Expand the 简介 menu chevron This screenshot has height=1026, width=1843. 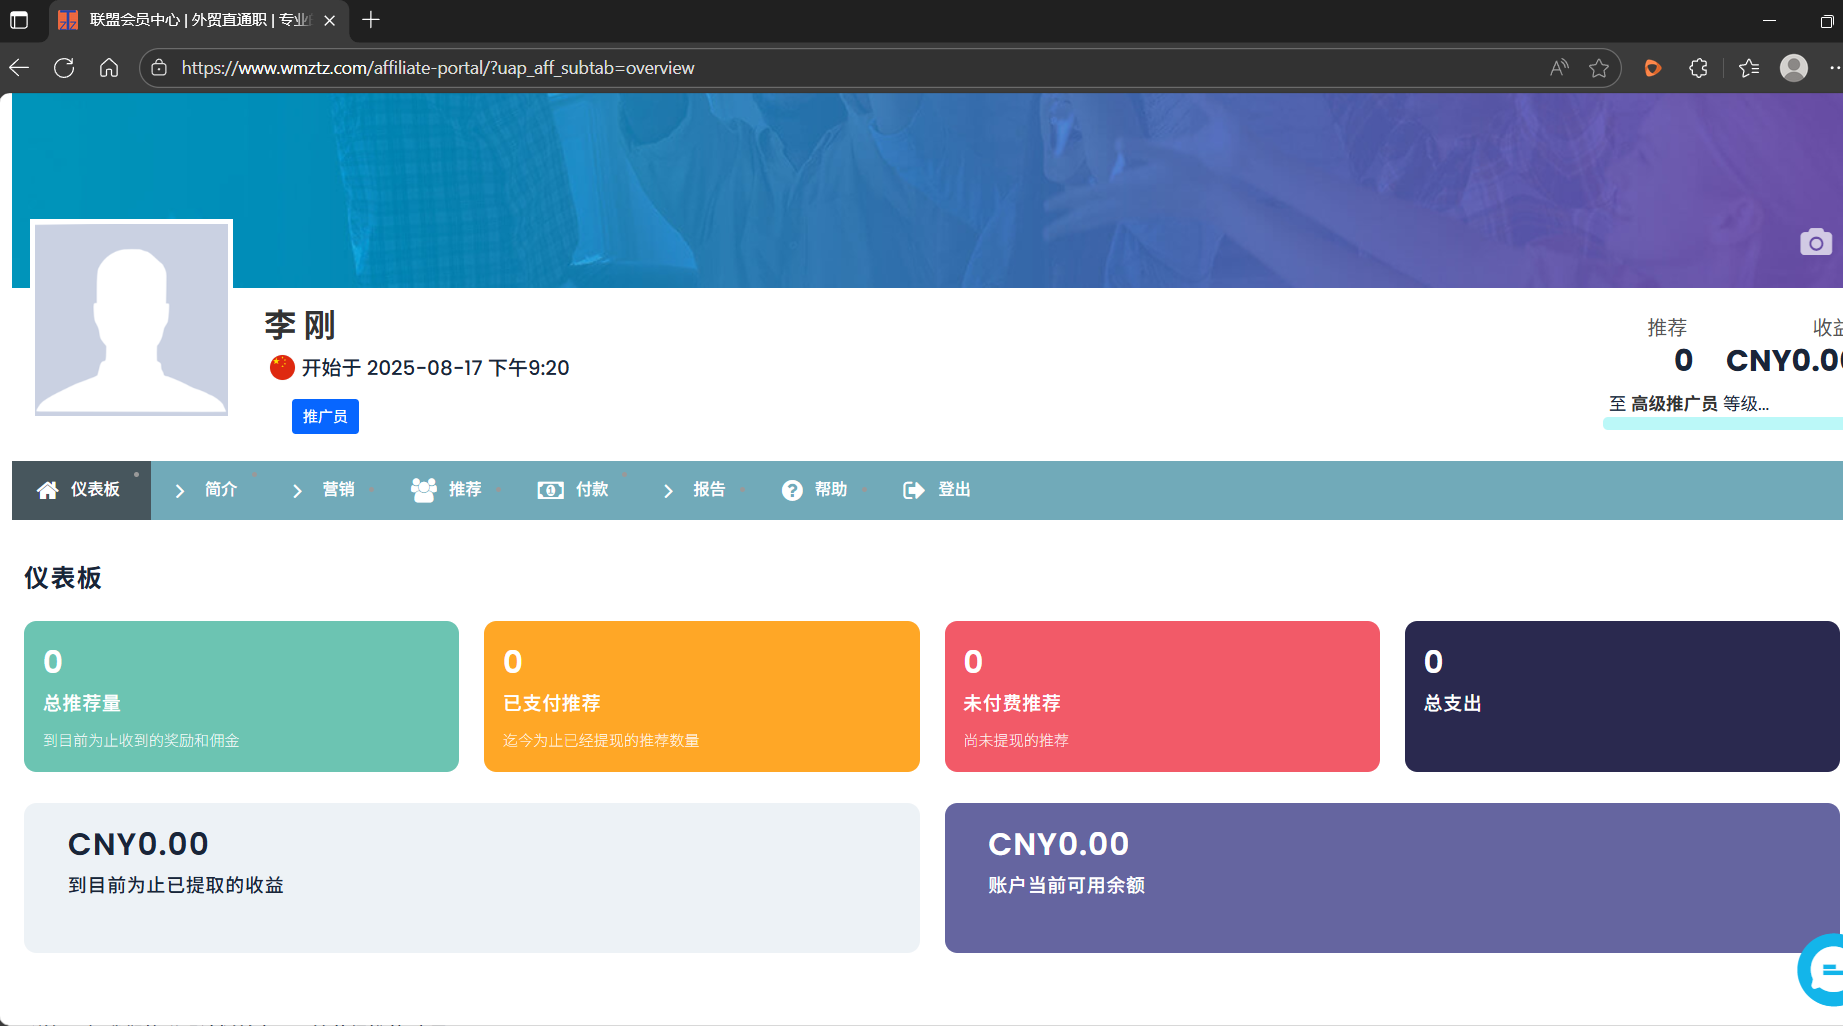click(x=180, y=490)
